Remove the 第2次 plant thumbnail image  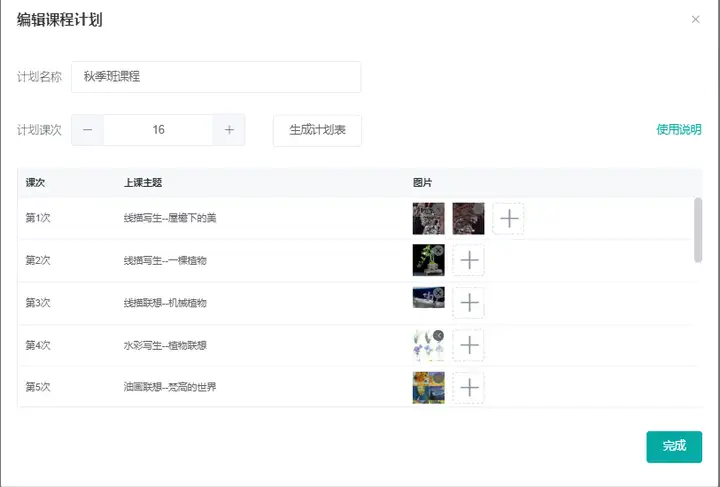(439, 250)
